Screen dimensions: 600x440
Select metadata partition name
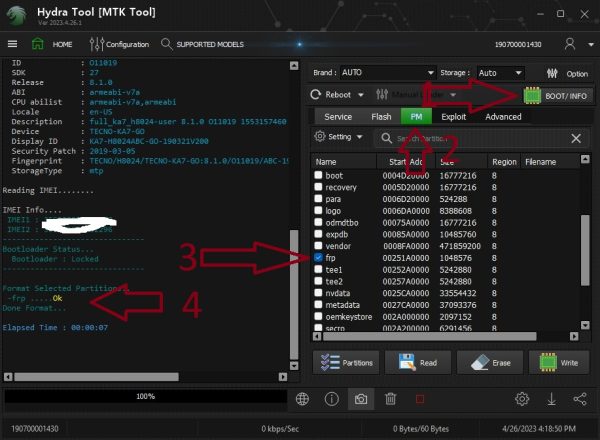click(x=342, y=305)
